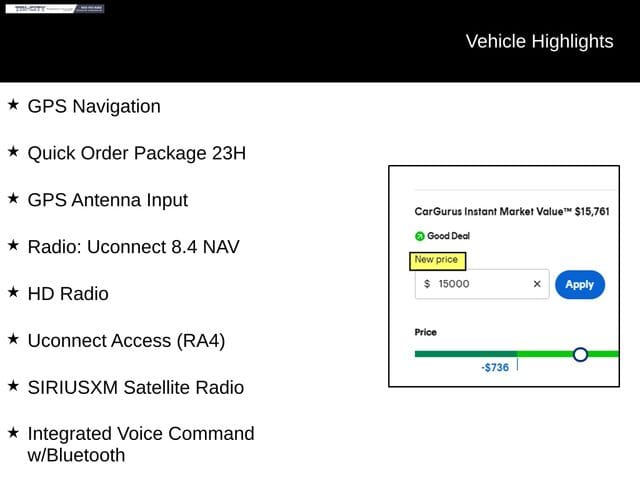Select the Radio: Uconnect 8.4 NAV text
The image size is (640, 480).
point(133,246)
